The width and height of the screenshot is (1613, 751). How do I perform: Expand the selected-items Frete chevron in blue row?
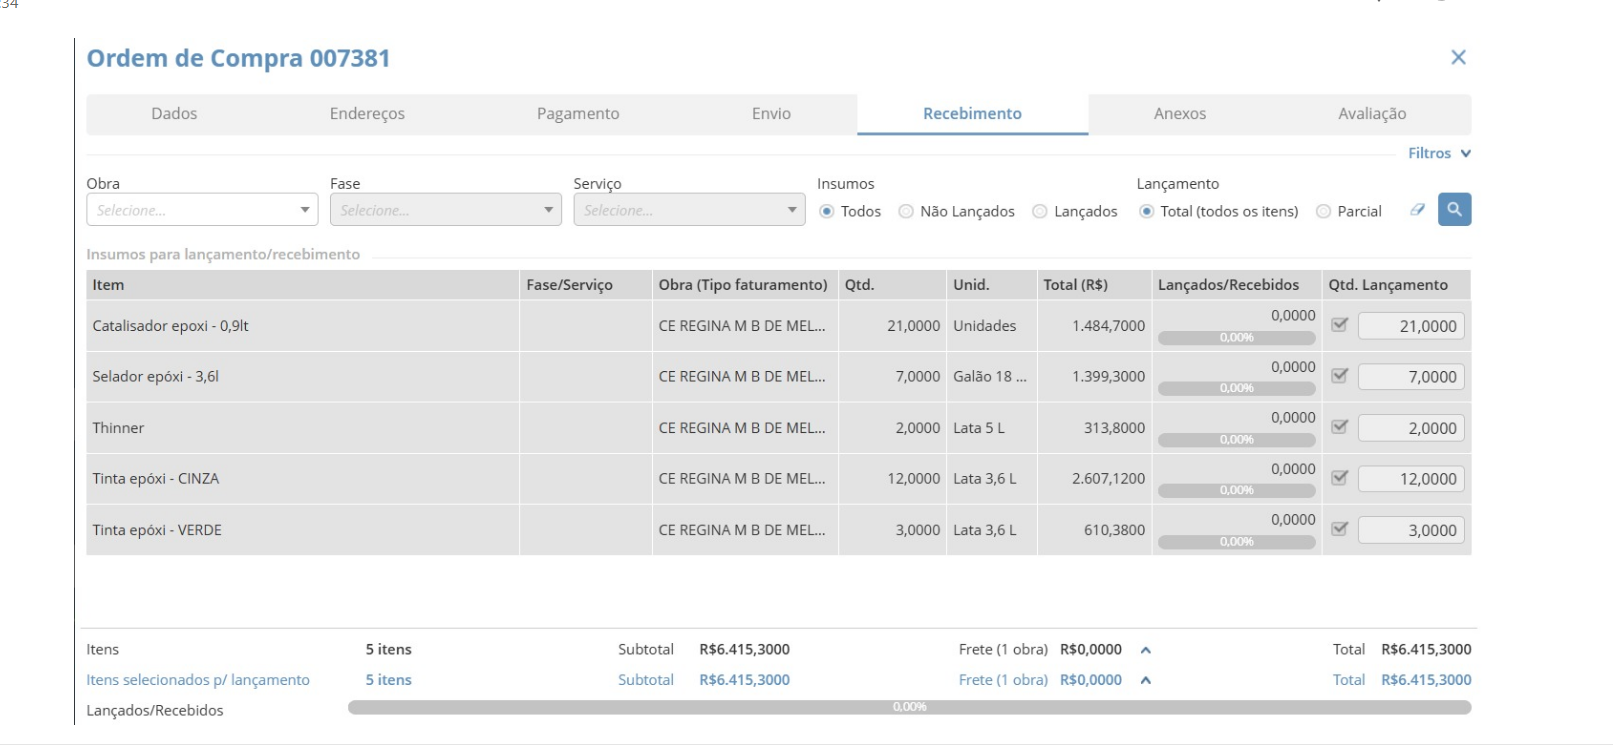1146,680
